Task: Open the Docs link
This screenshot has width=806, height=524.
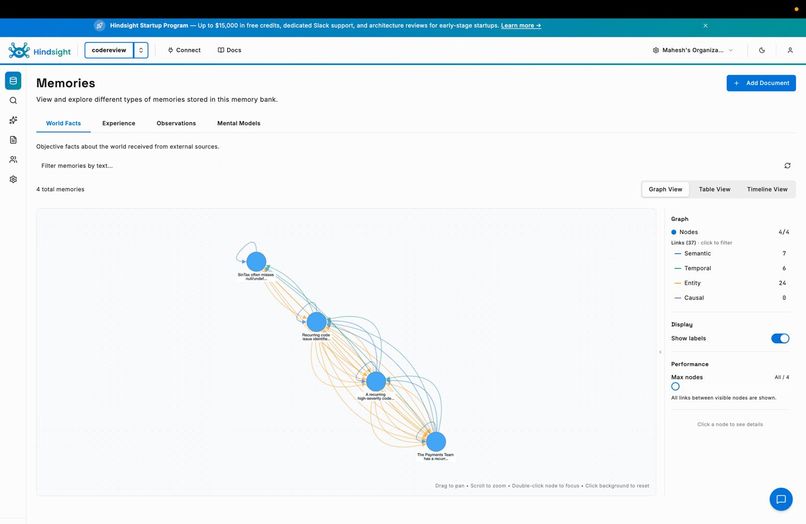Action: [229, 50]
